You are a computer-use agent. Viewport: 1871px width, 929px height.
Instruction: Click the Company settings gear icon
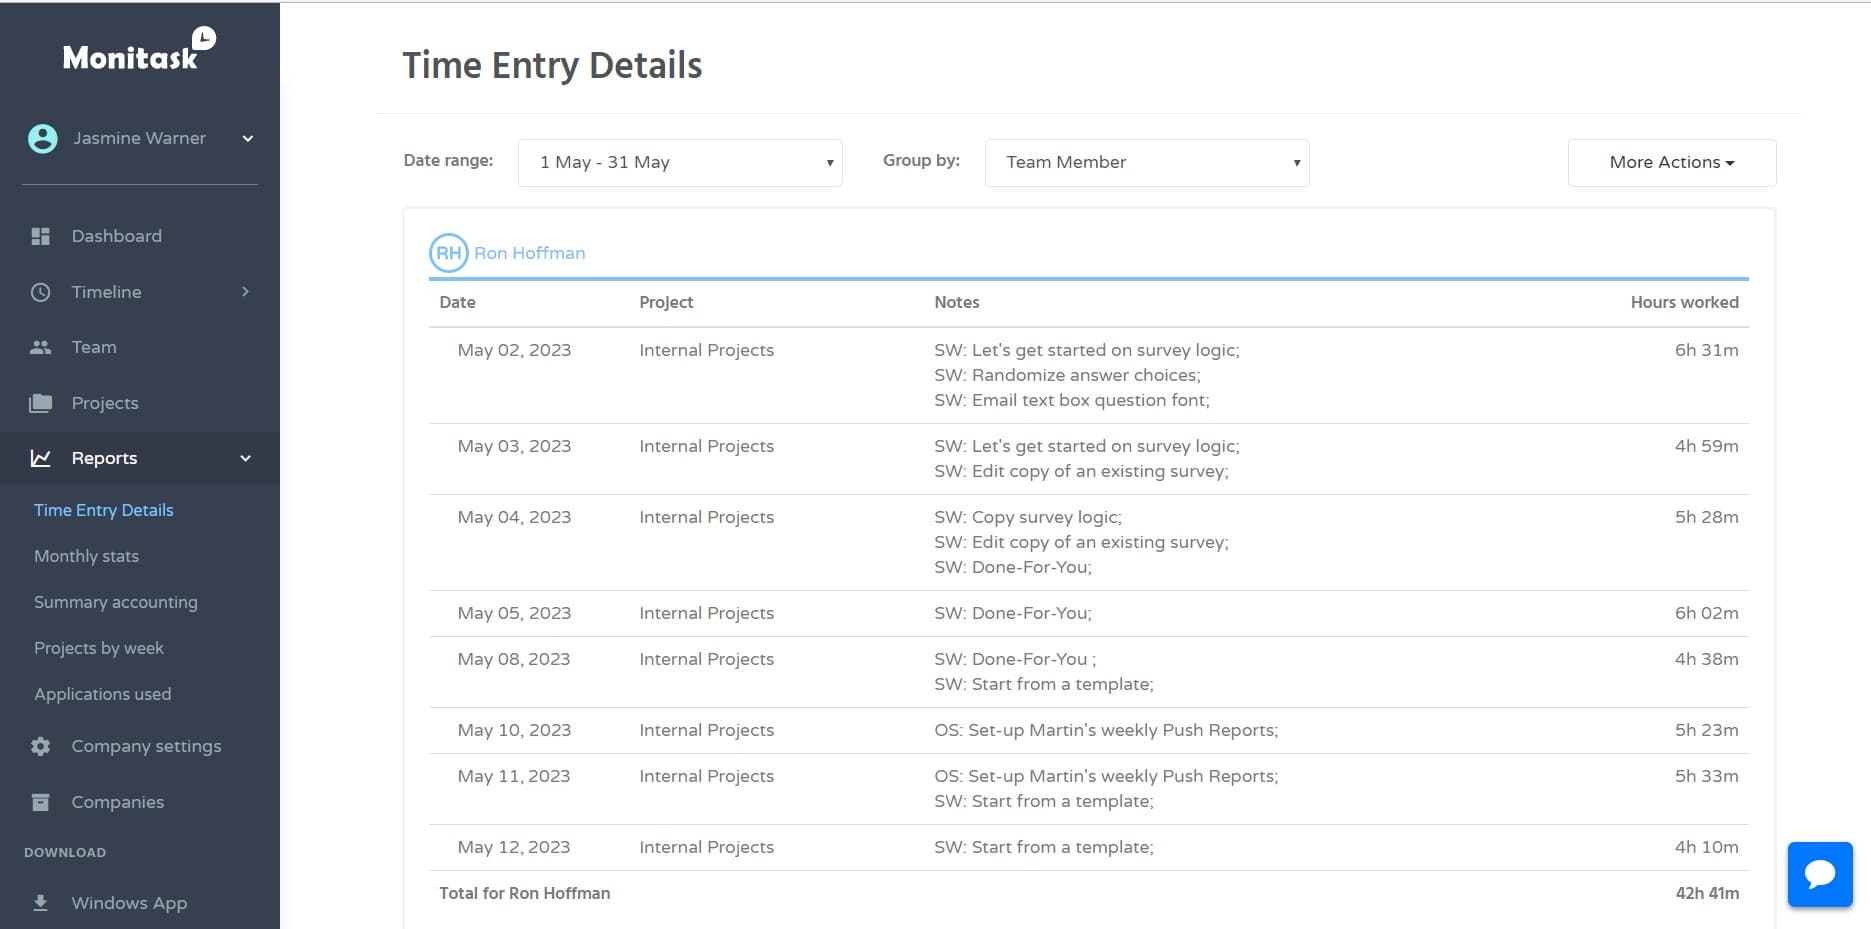(41, 746)
